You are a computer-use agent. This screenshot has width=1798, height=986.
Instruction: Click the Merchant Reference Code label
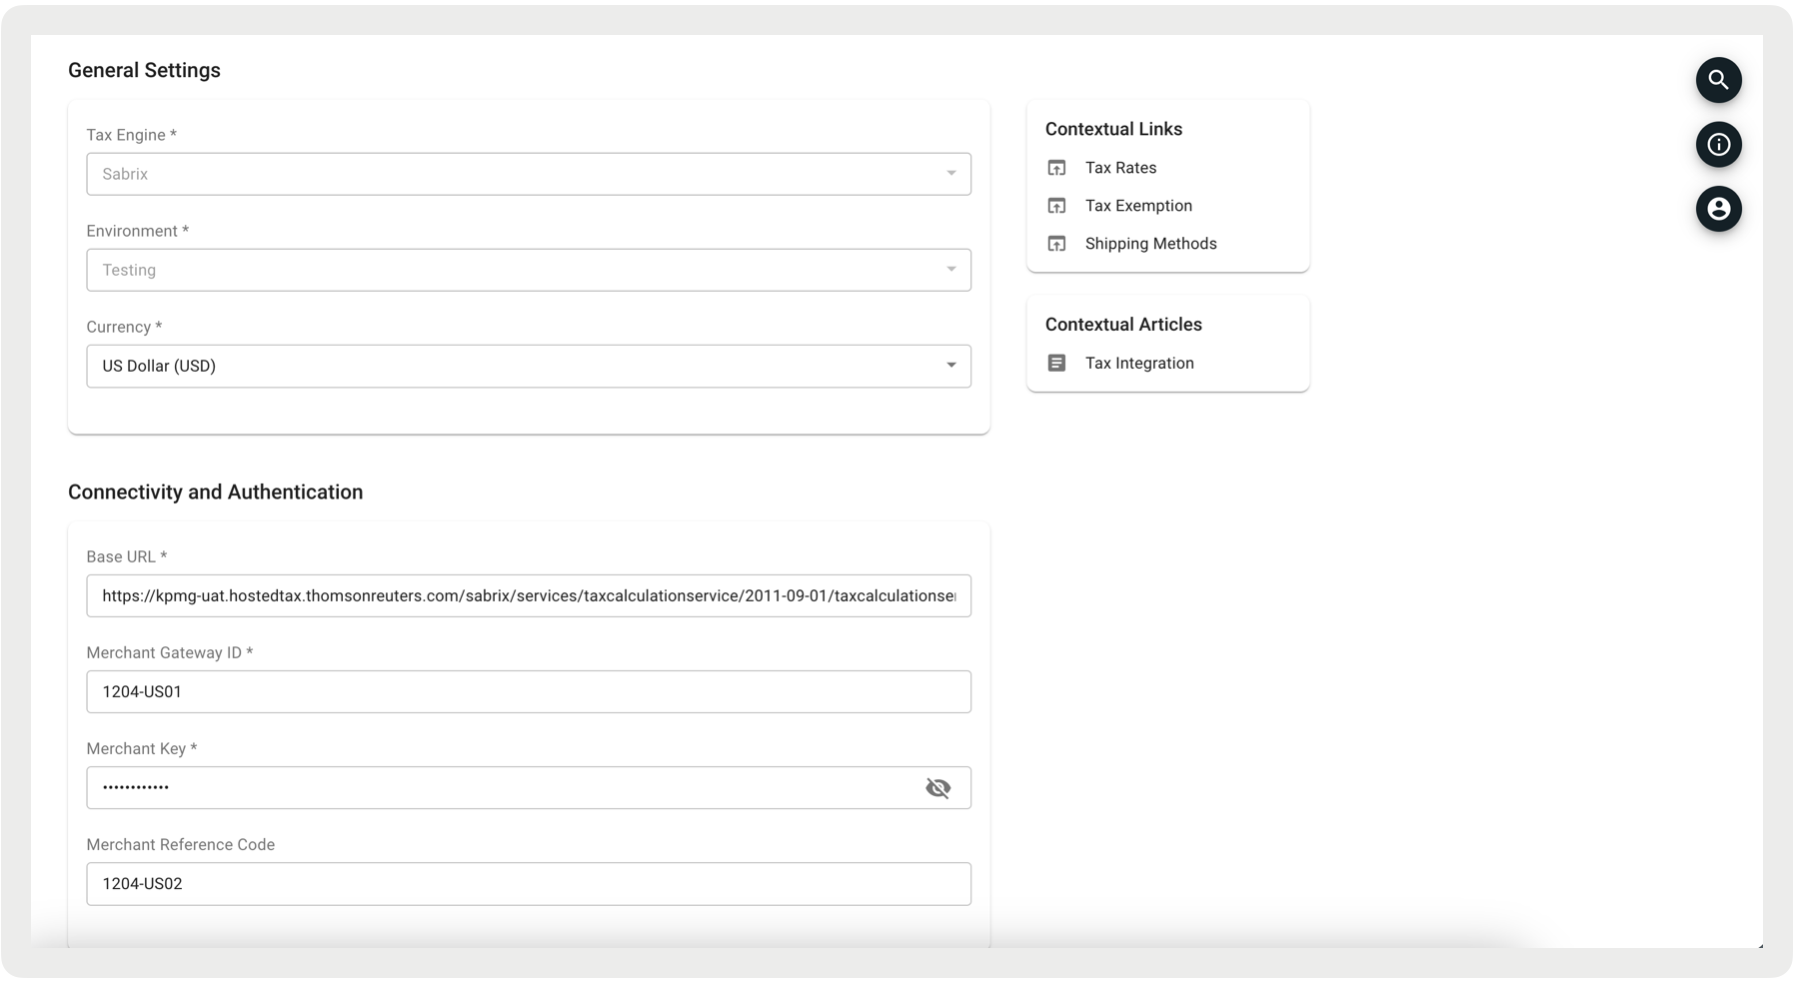(180, 845)
